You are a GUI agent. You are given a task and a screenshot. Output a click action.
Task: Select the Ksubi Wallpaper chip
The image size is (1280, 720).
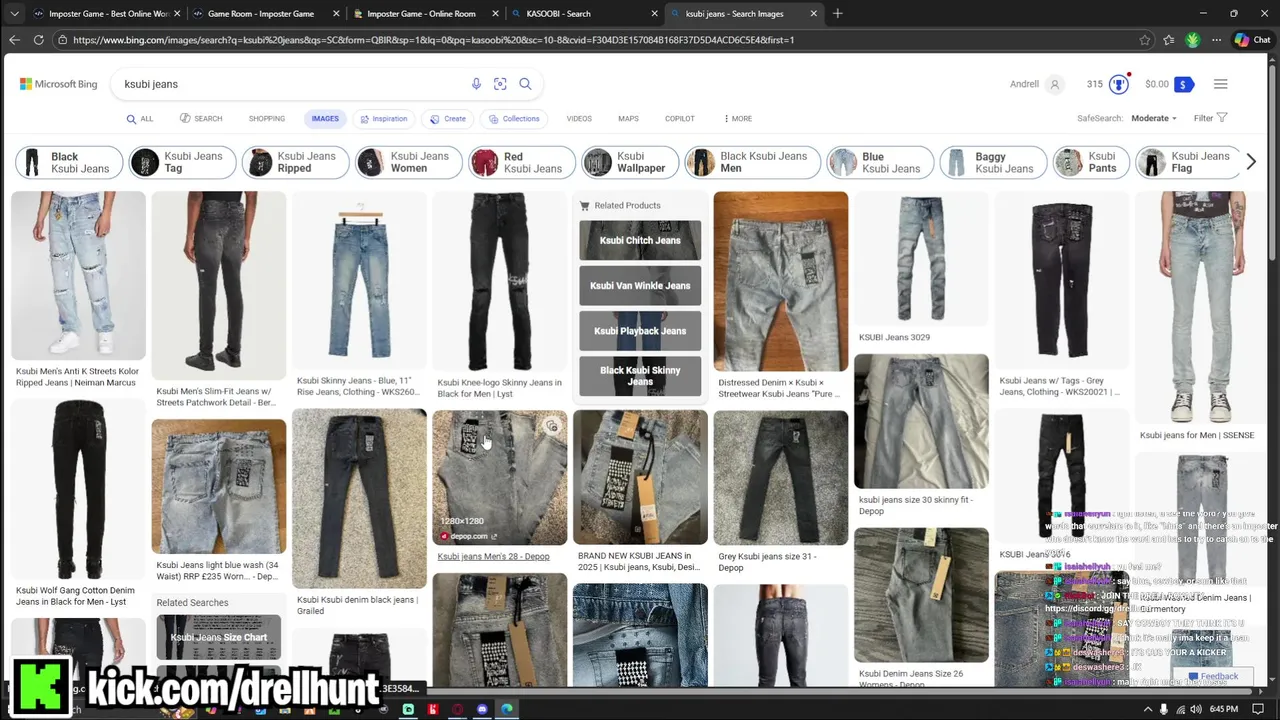pyautogui.click(x=630, y=162)
